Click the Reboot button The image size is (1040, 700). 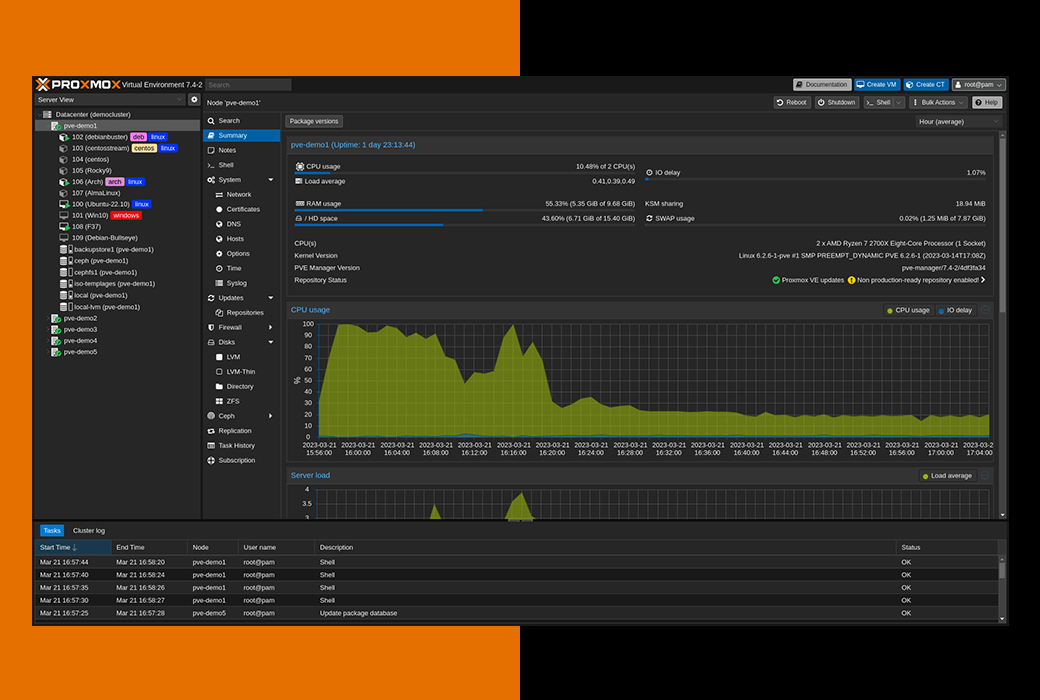click(x=791, y=102)
